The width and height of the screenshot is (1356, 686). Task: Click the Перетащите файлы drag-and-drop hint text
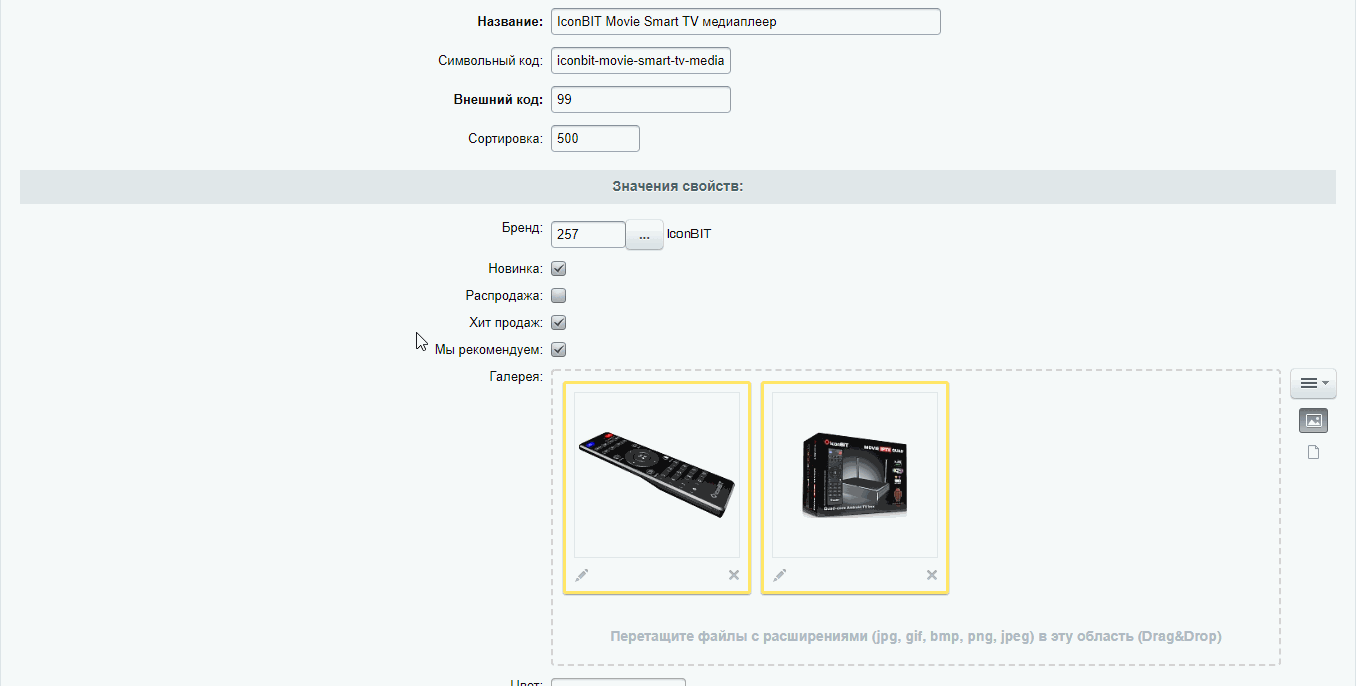916,636
